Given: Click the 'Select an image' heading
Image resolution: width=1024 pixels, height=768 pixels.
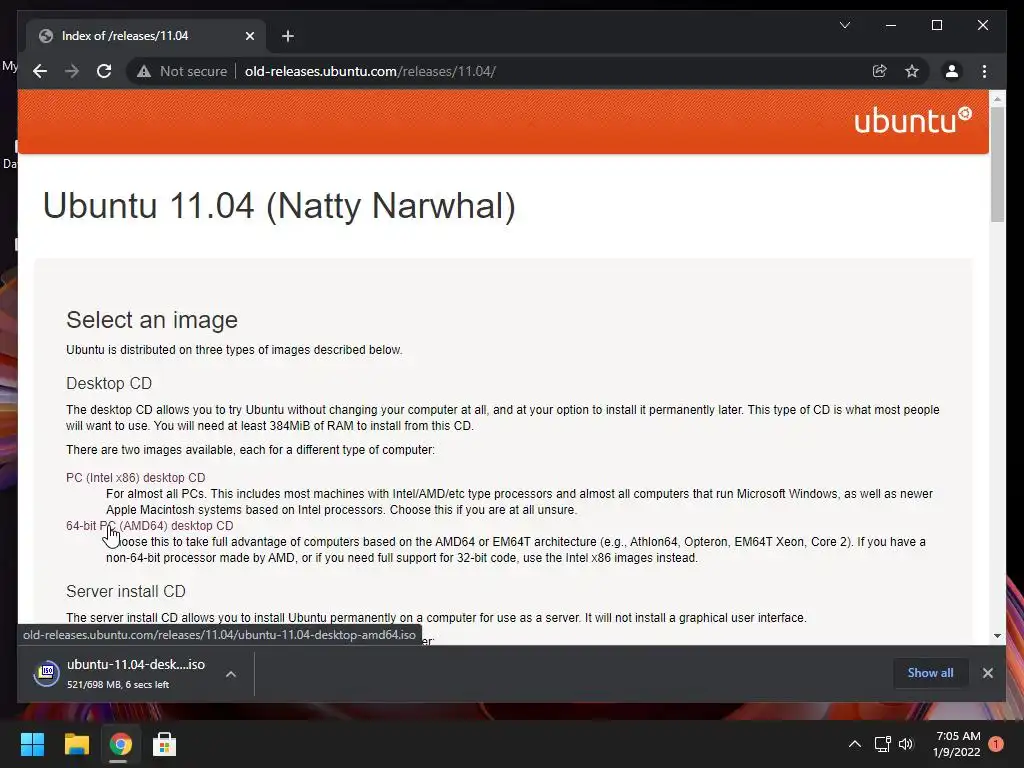Looking at the screenshot, I should click(x=152, y=320).
